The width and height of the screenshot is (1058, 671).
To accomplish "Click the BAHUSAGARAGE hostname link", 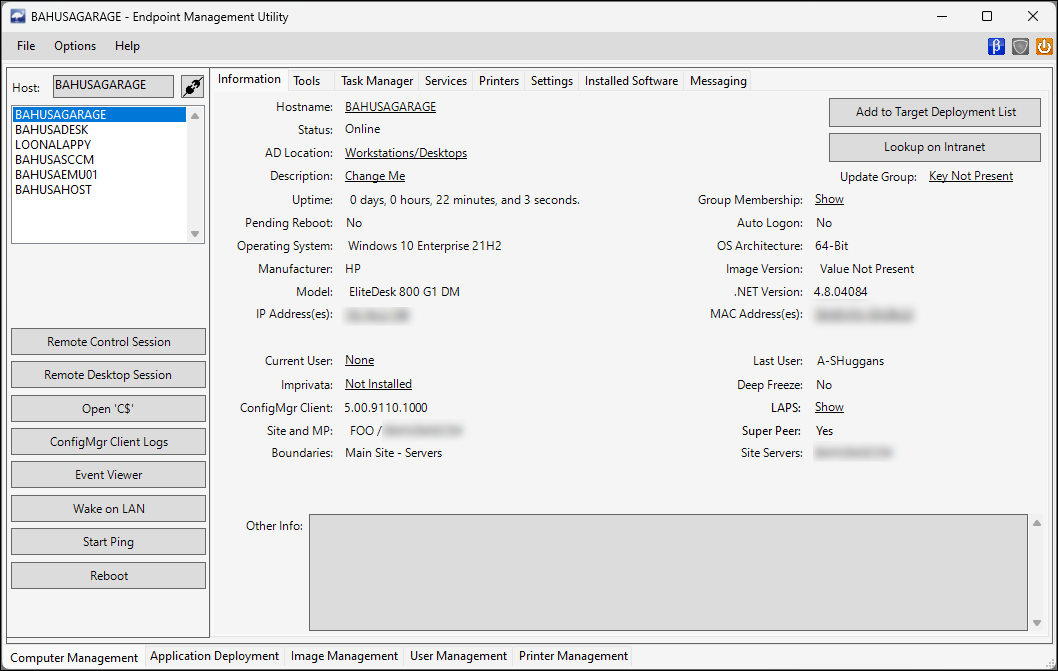I will pos(391,107).
